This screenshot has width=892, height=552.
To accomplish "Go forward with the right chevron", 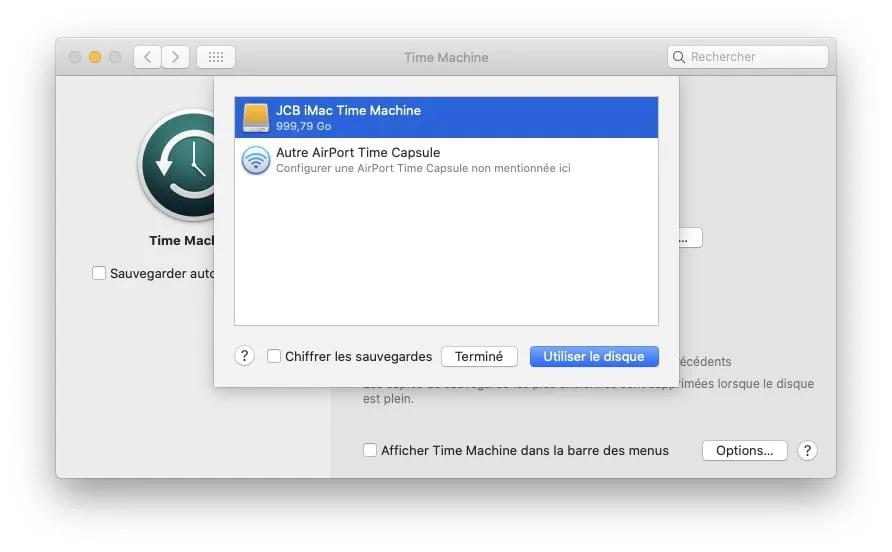I will point(175,57).
